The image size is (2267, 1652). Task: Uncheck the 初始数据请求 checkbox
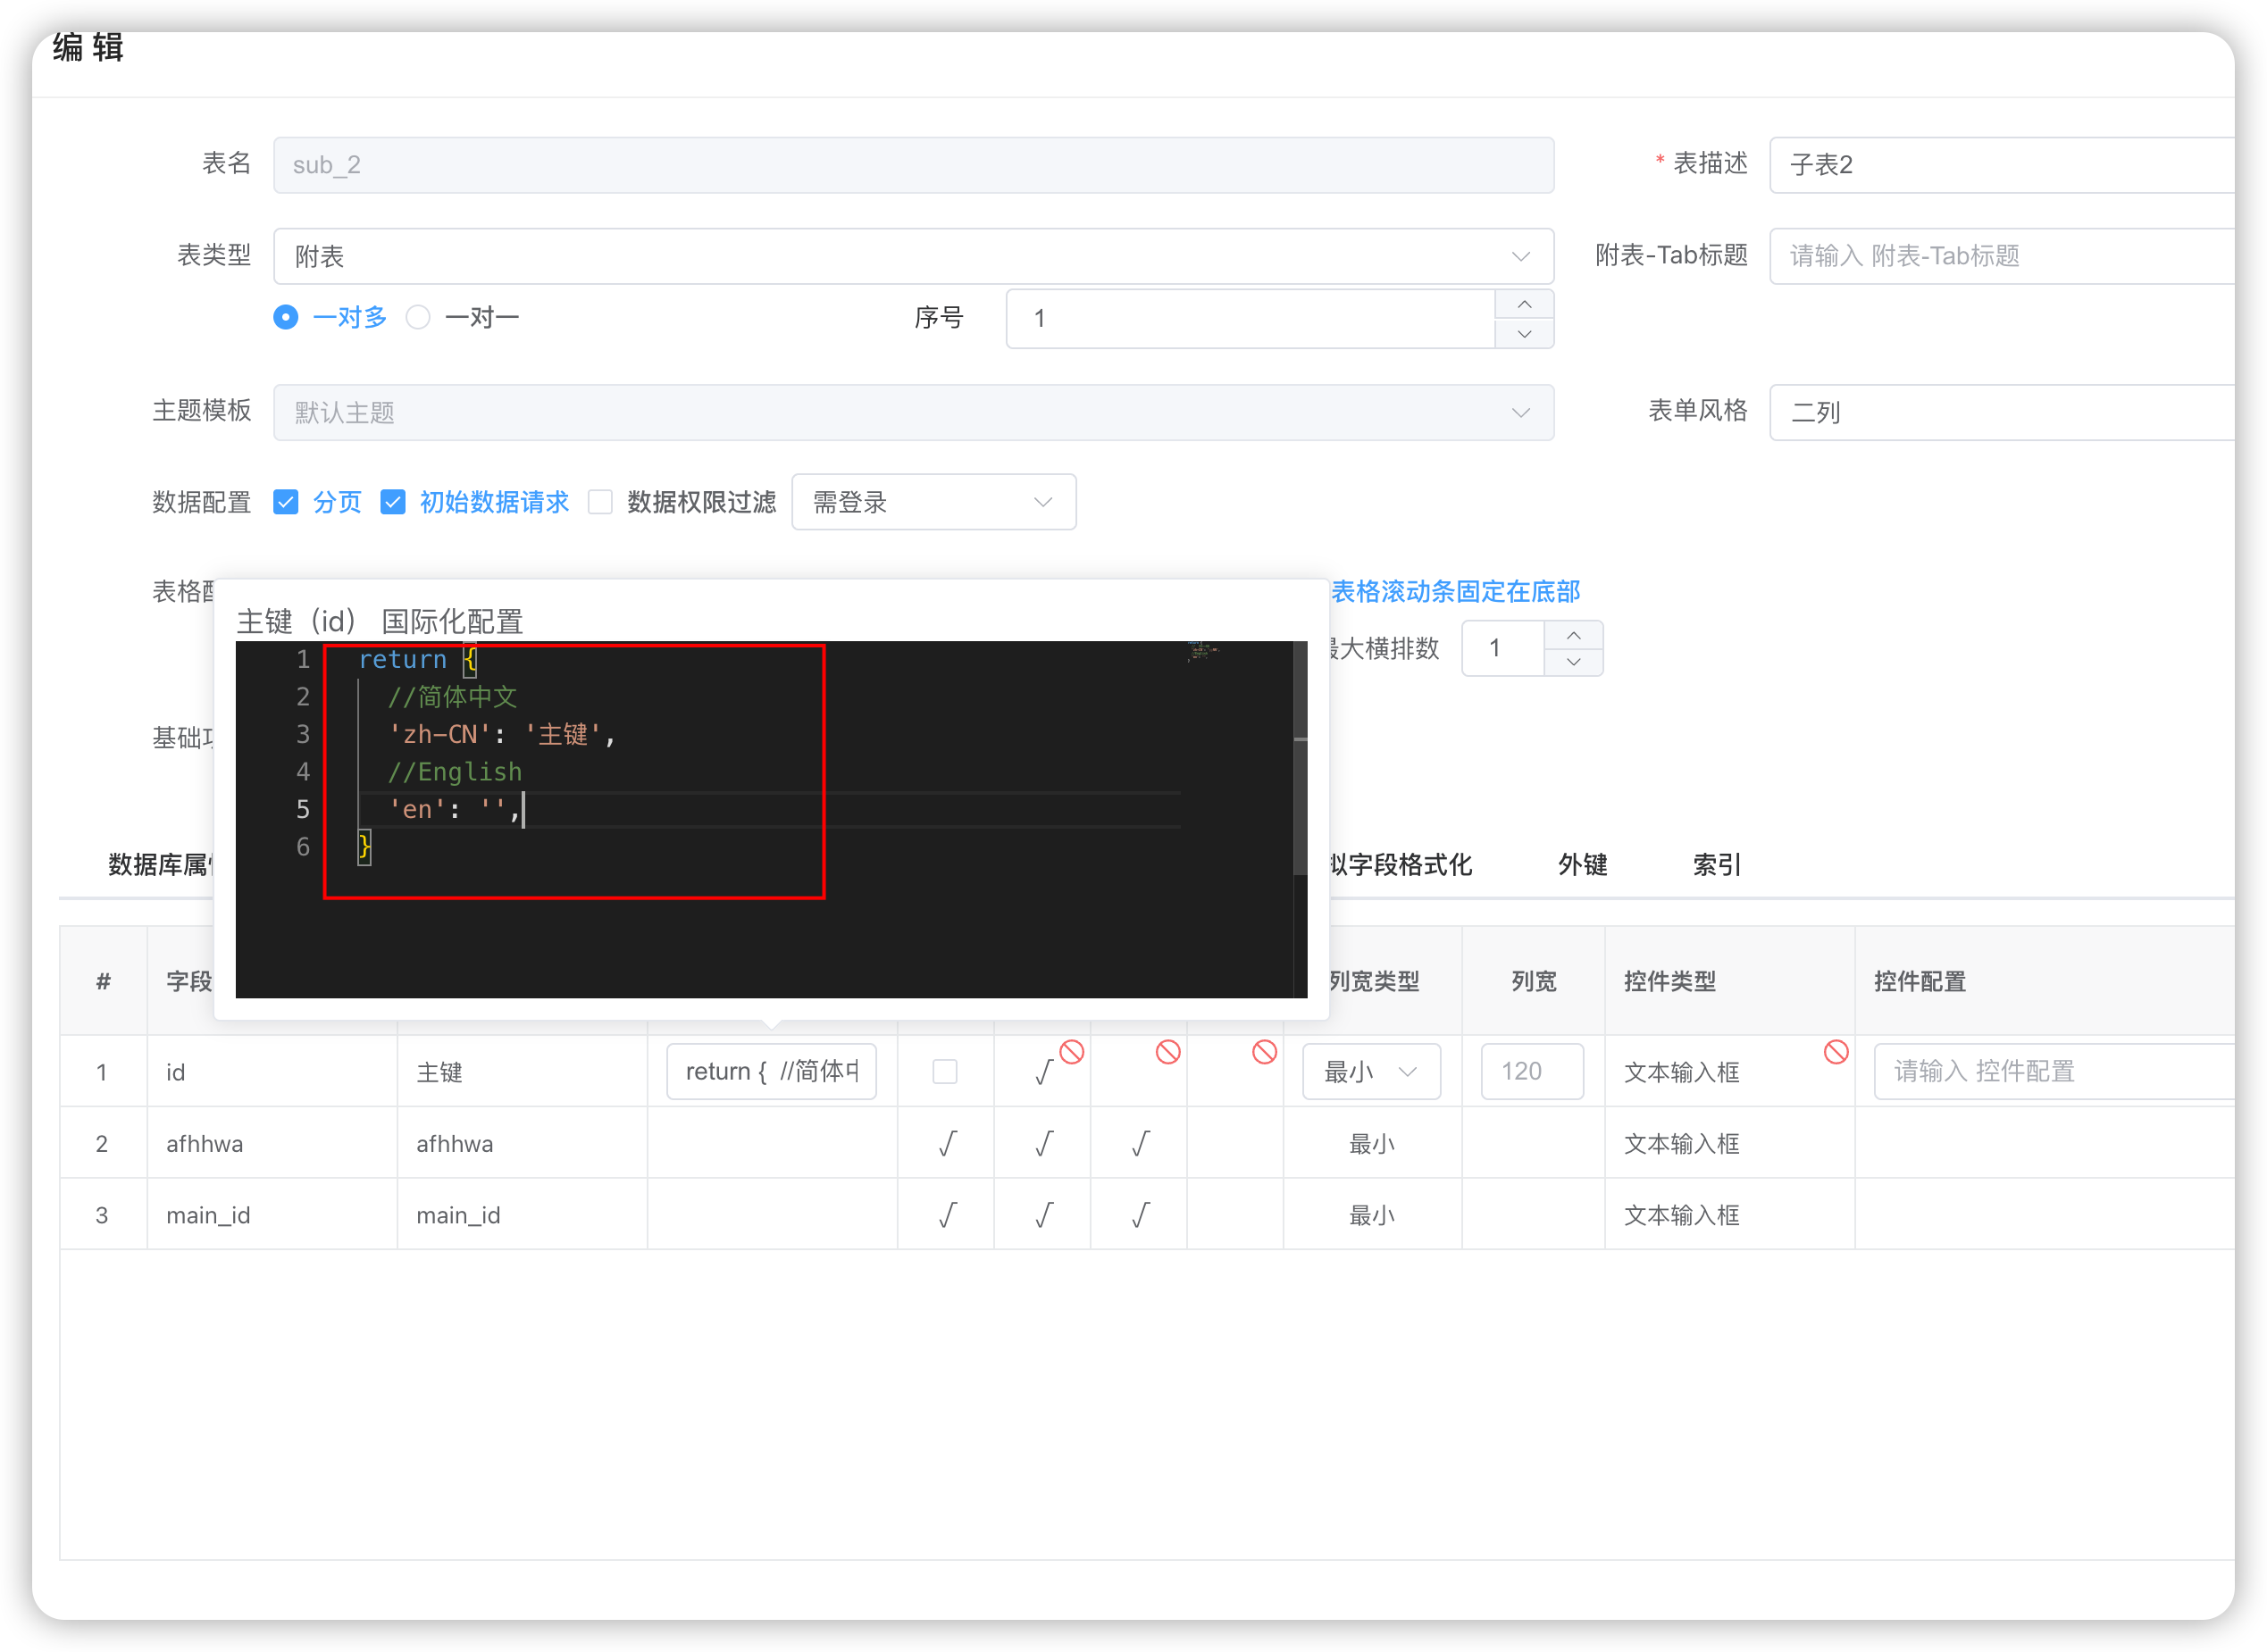(393, 502)
